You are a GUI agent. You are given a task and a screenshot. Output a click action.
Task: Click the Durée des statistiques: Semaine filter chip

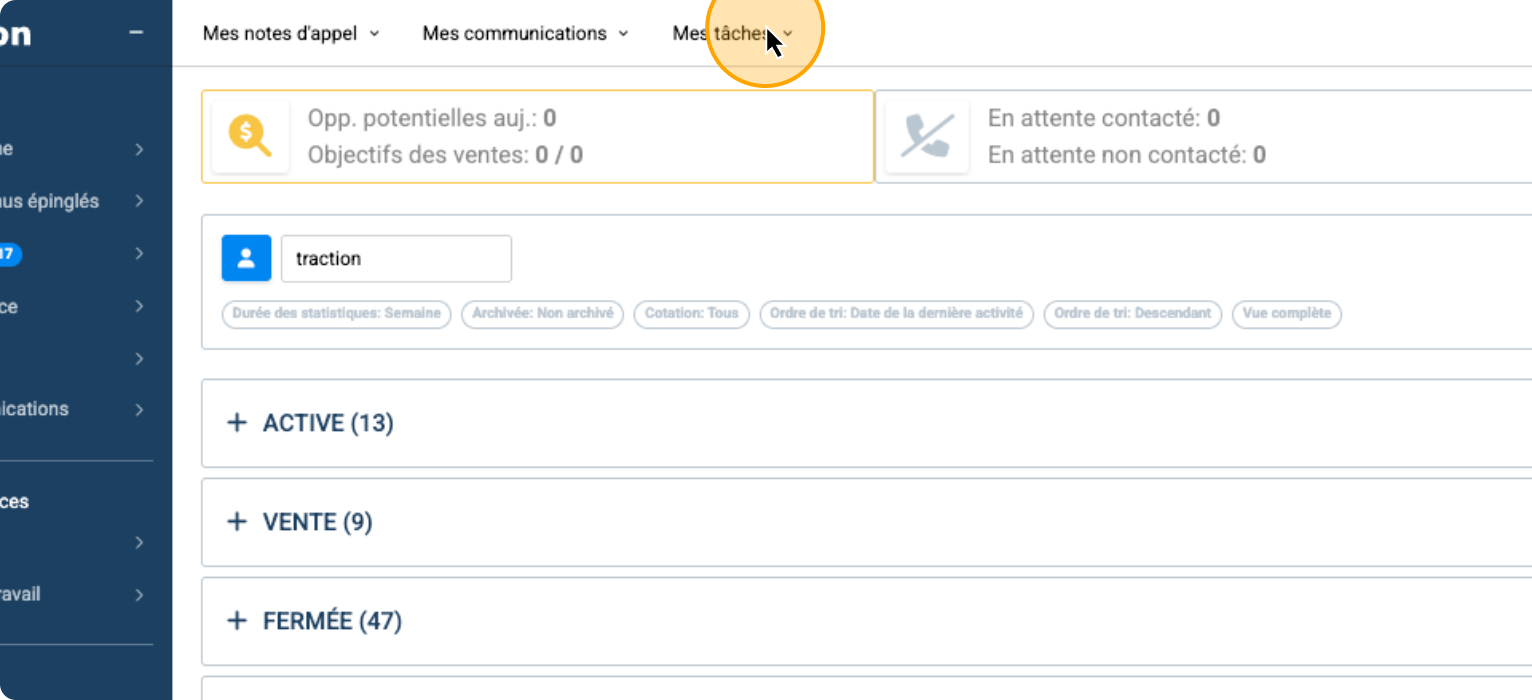[336, 314]
